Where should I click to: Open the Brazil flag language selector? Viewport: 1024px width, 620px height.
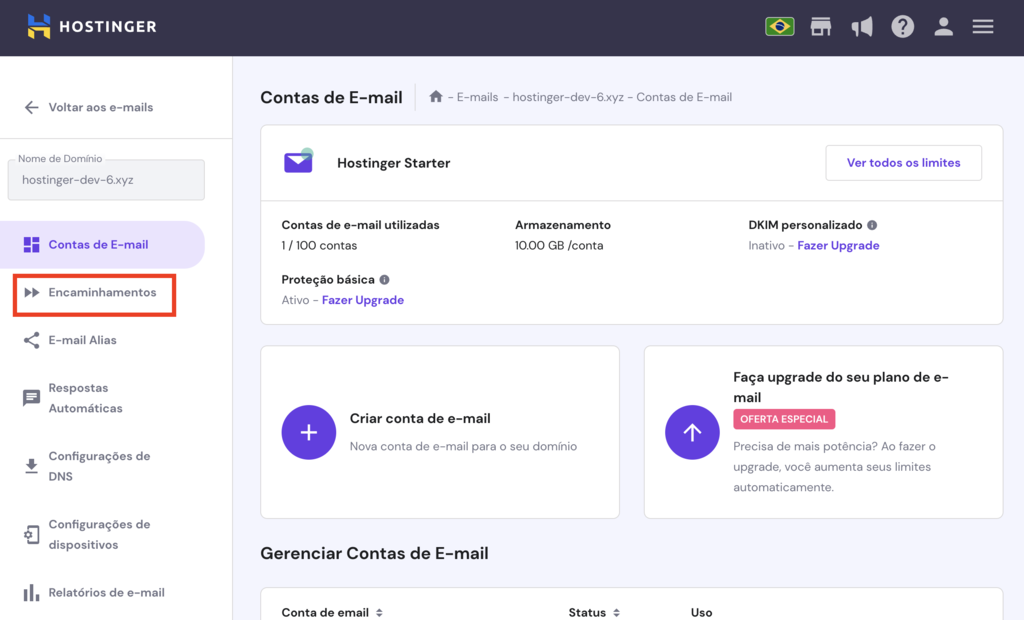click(780, 27)
